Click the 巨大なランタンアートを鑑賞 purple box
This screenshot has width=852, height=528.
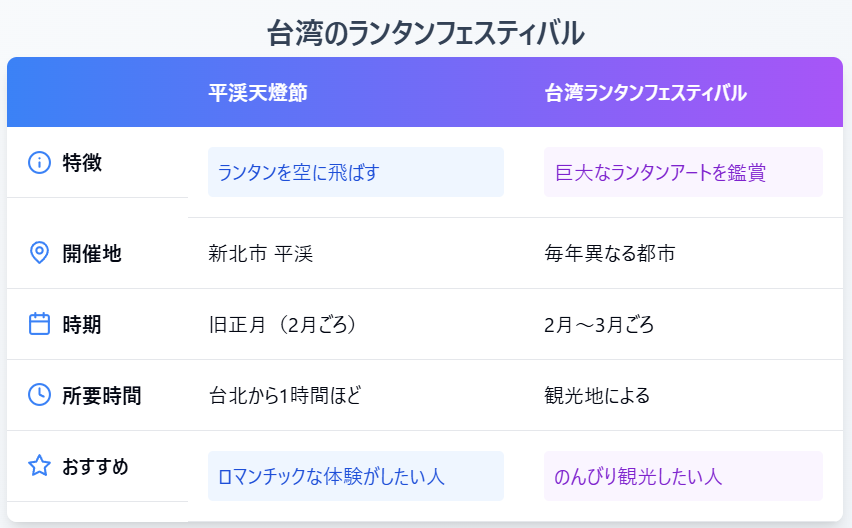click(x=682, y=172)
